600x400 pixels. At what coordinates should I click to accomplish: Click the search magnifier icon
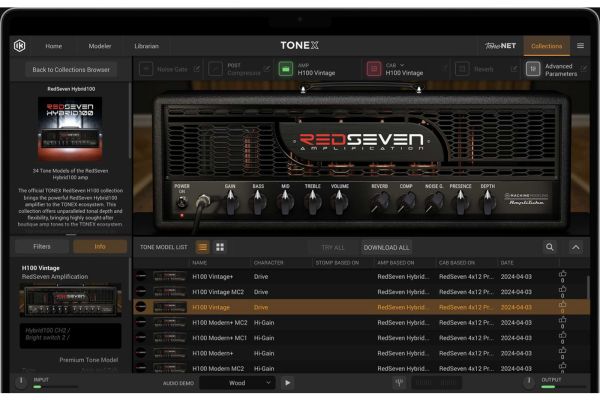click(x=549, y=247)
